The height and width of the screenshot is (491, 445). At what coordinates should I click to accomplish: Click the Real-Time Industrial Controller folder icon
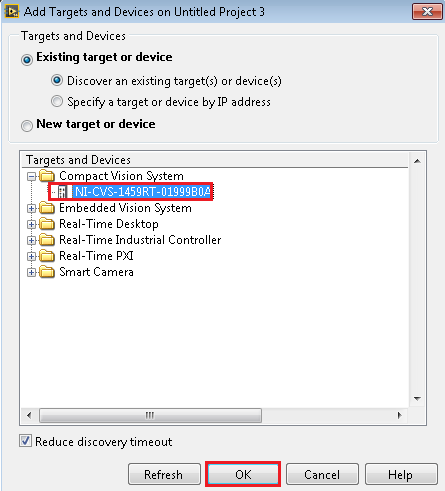(x=47, y=240)
